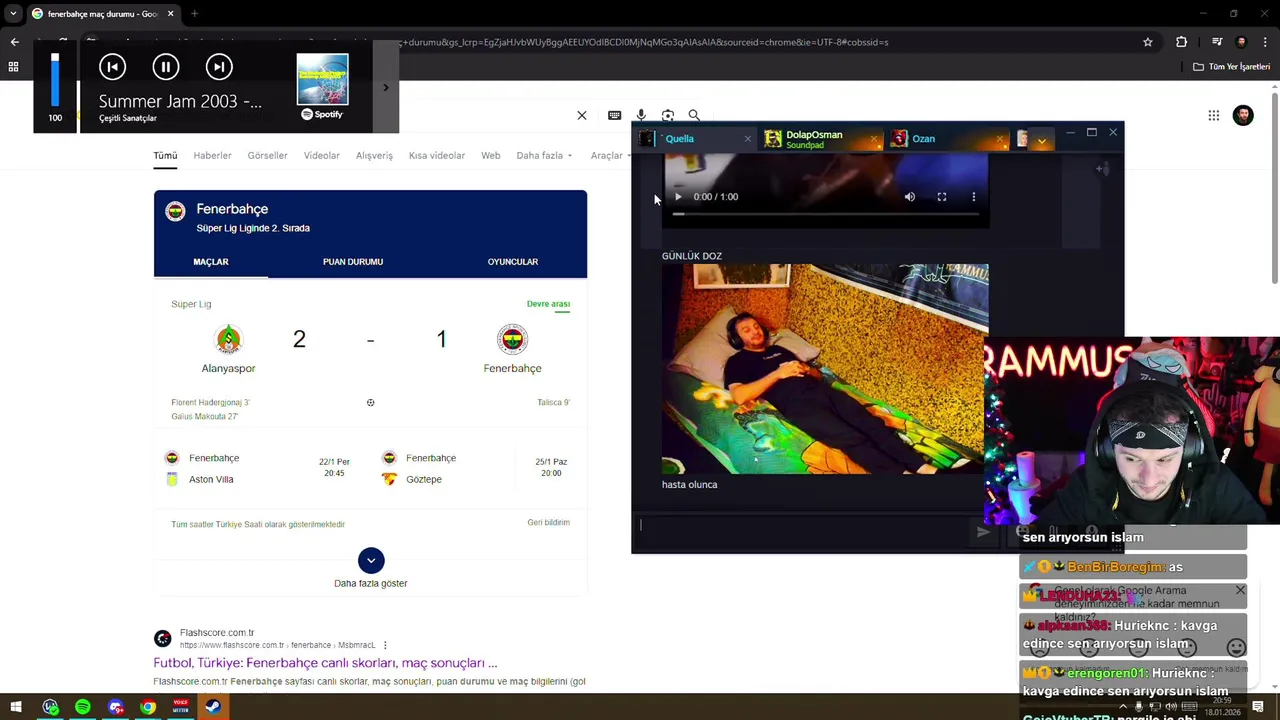Image resolution: width=1280 pixels, height=720 pixels.
Task: Open the Tüm Yer İşaretleri folder
Action: [1231, 67]
